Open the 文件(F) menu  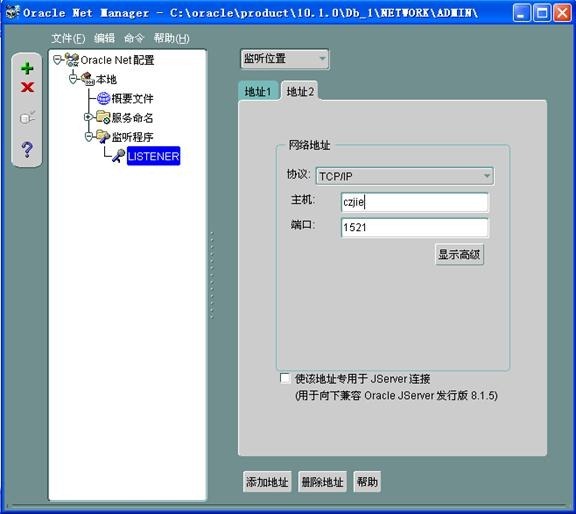tap(68, 38)
